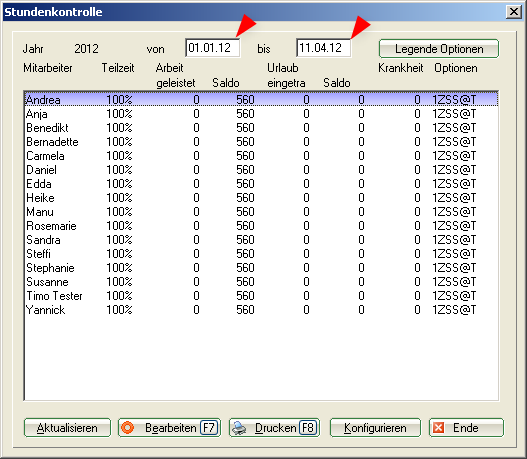Viewport: 527px width, 459px height.
Task: Click into the 'von' date field
Action: tap(212, 48)
